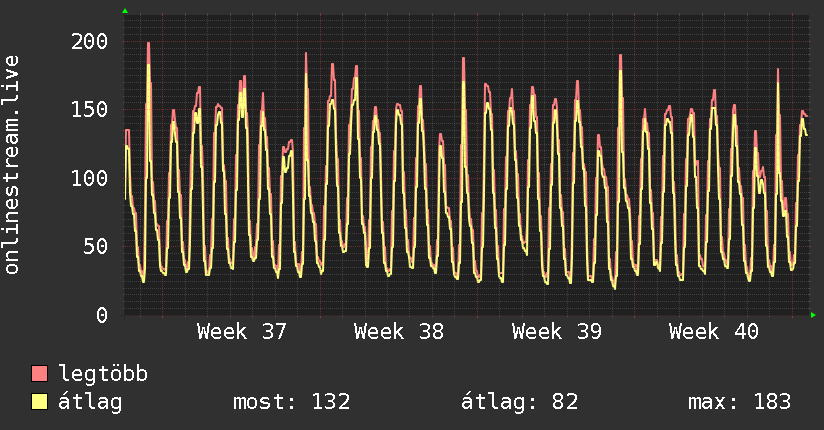Click the yellow átlag legend swatch
The image size is (824, 430).
(39, 401)
